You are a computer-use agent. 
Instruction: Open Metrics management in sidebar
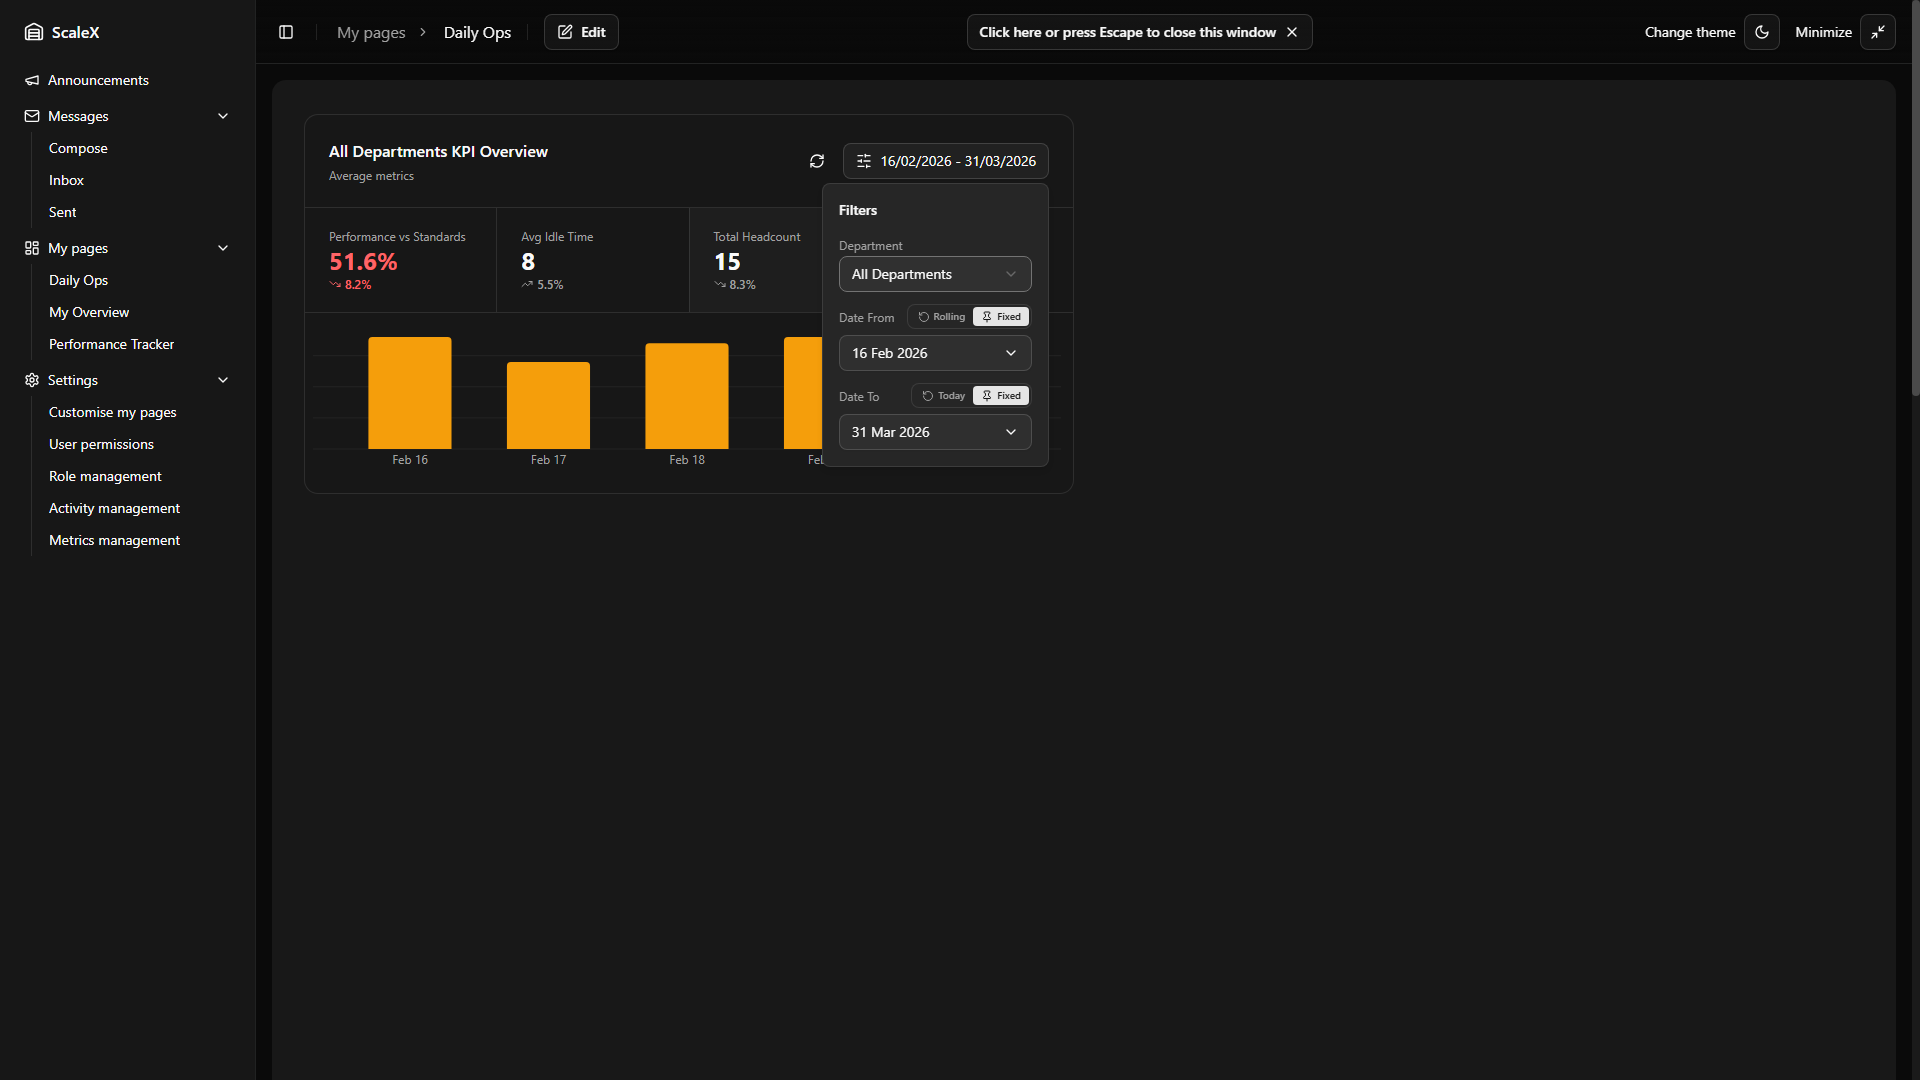pyautogui.click(x=114, y=540)
